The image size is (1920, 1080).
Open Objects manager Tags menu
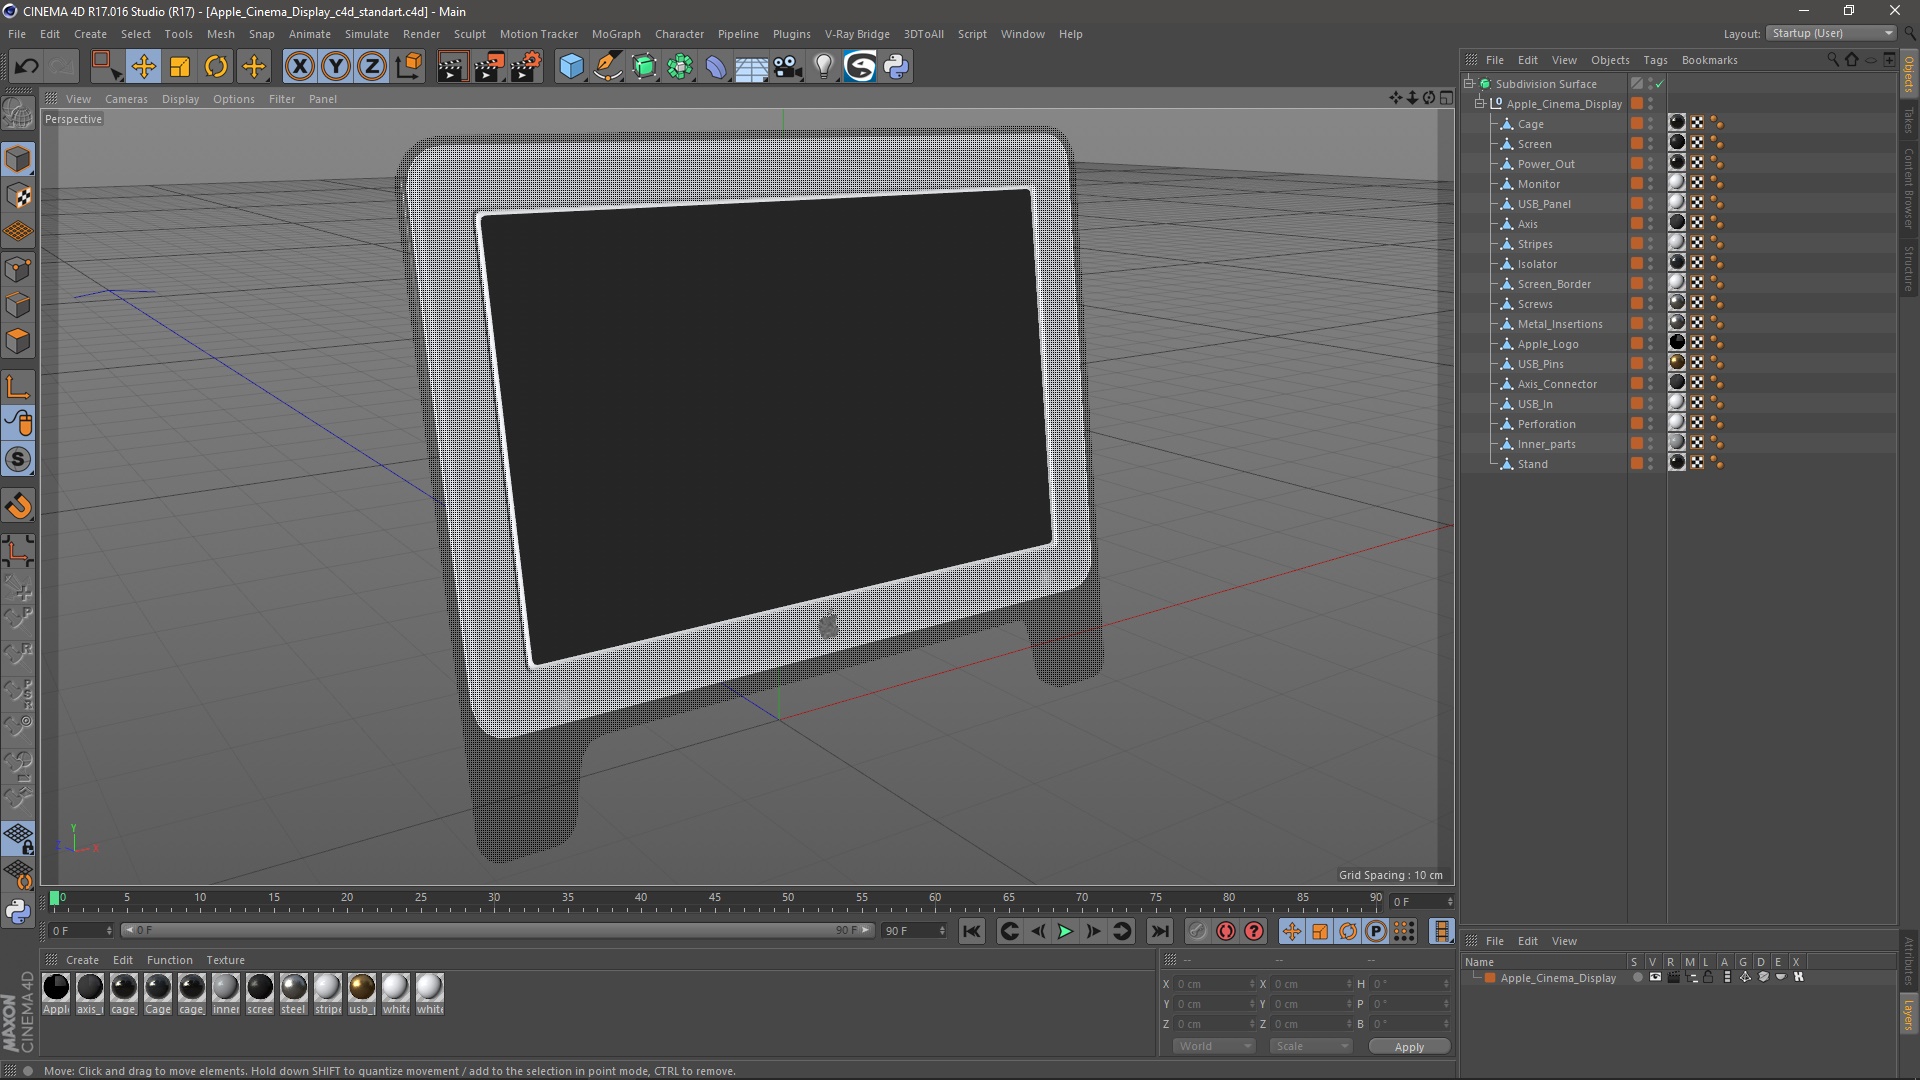point(1655,60)
